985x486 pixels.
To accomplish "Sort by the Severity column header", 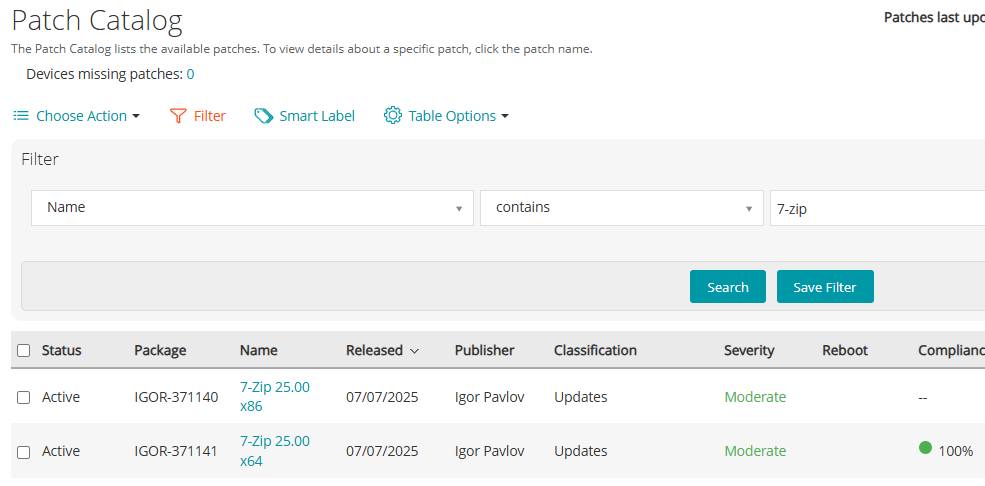I will [749, 351].
